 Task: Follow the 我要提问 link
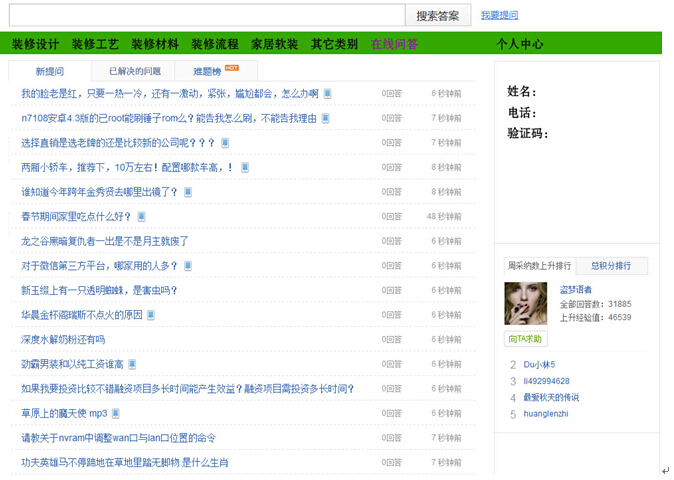pos(499,15)
